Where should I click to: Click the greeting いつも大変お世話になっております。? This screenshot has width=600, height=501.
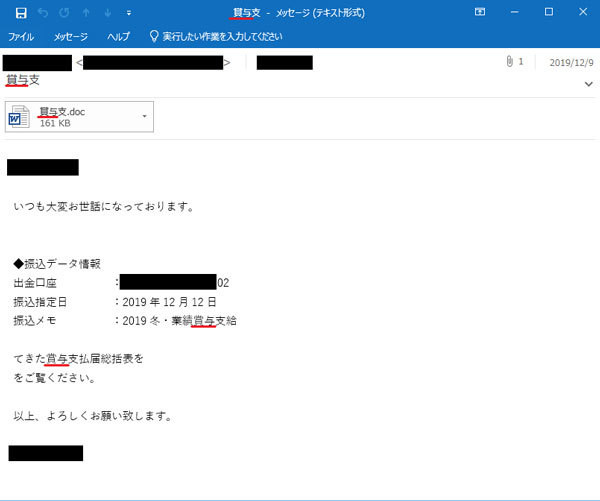click(x=104, y=207)
